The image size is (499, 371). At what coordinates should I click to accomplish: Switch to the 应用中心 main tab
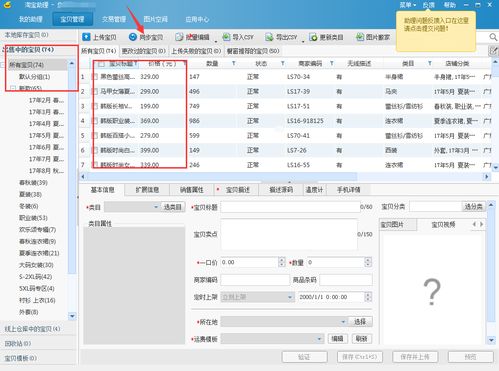pos(197,19)
